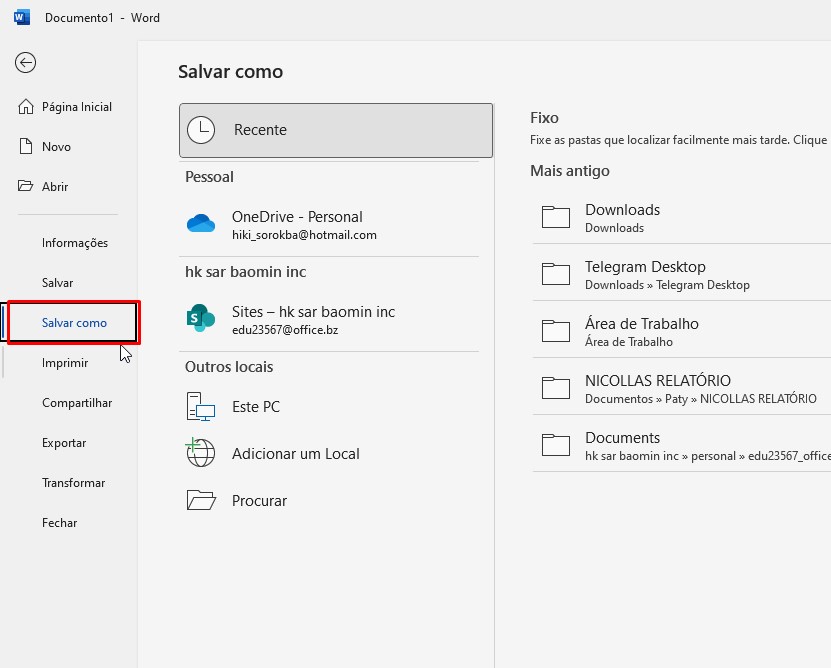Open the NICOLLAS RELATÓRIO folder entry

tap(682, 389)
